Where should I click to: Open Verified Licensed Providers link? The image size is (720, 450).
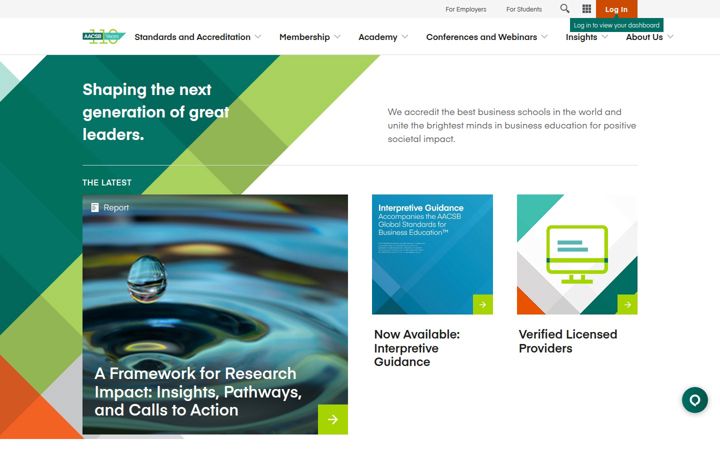[568, 341]
